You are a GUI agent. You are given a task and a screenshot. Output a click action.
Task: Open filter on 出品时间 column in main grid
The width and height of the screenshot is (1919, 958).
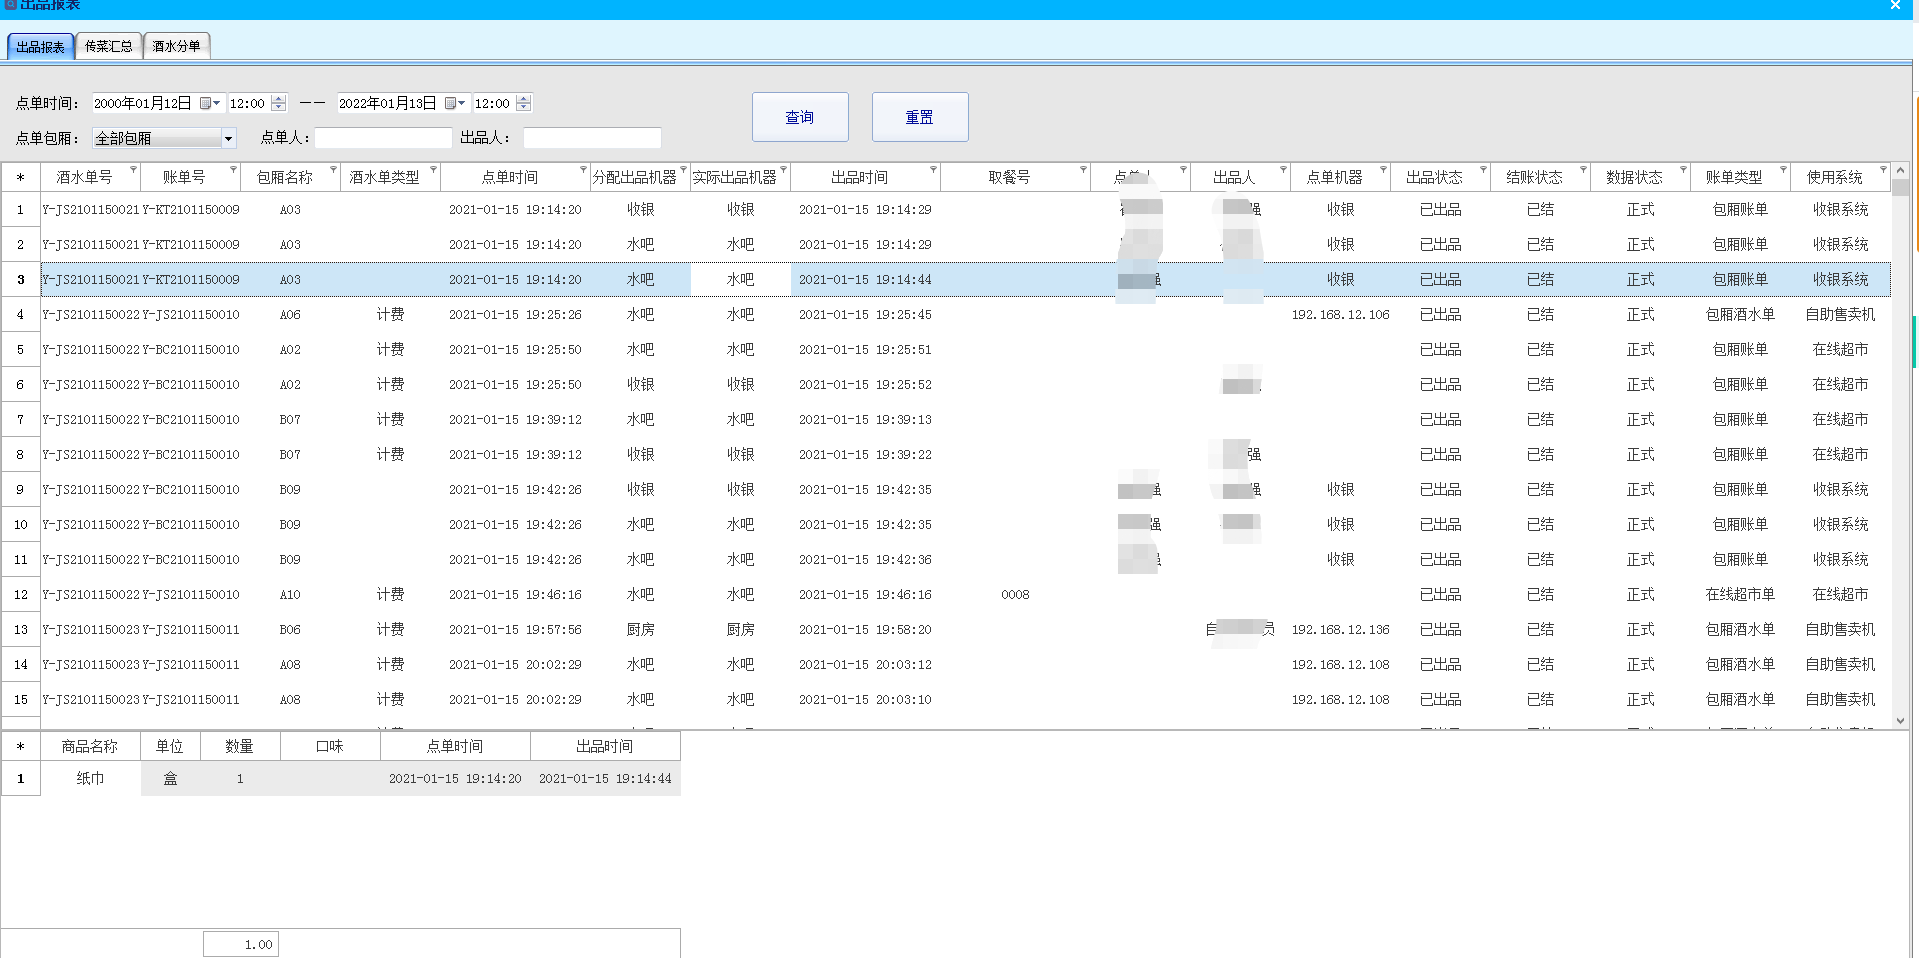933,170
